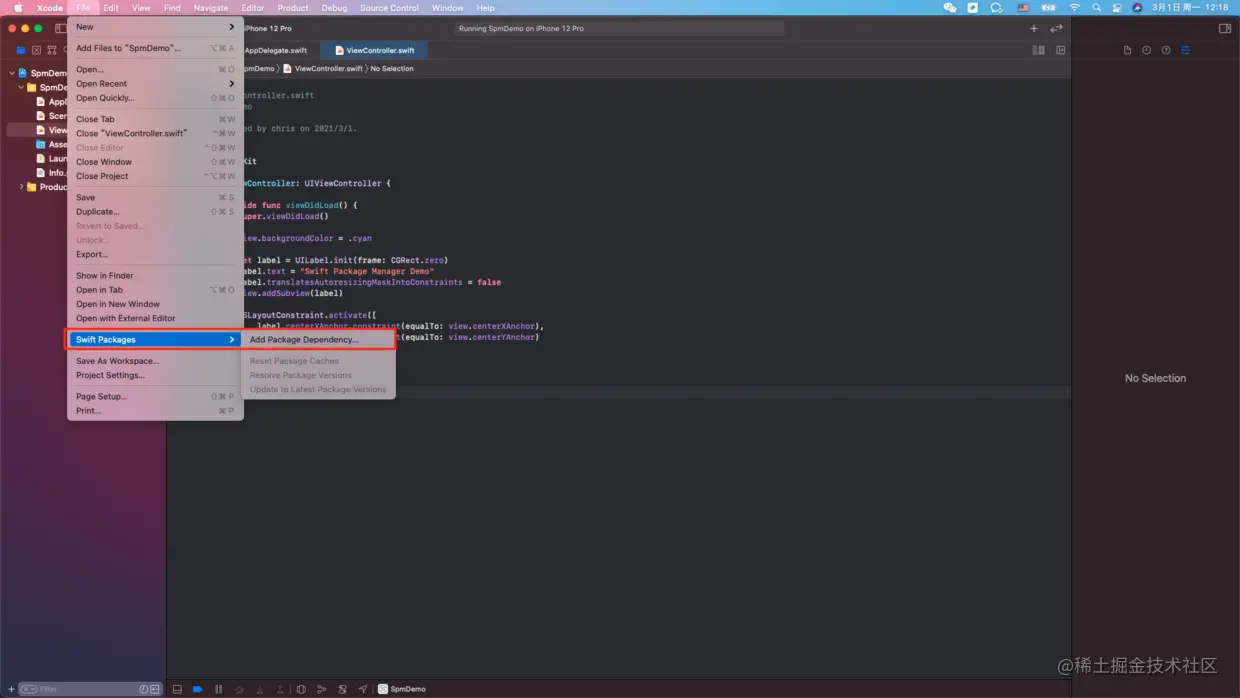Viewport: 1240px width, 698px height.
Task: Toggle the left navigator sidebar
Action: pyautogui.click(x=61, y=28)
